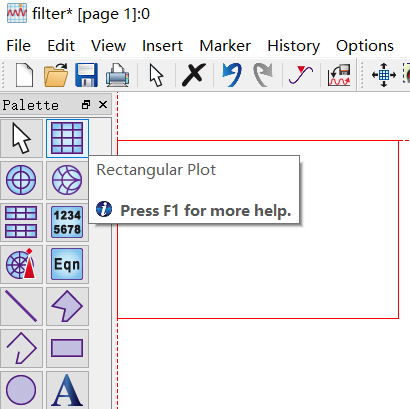
Task: Open the Marker menu
Action: coord(225,46)
